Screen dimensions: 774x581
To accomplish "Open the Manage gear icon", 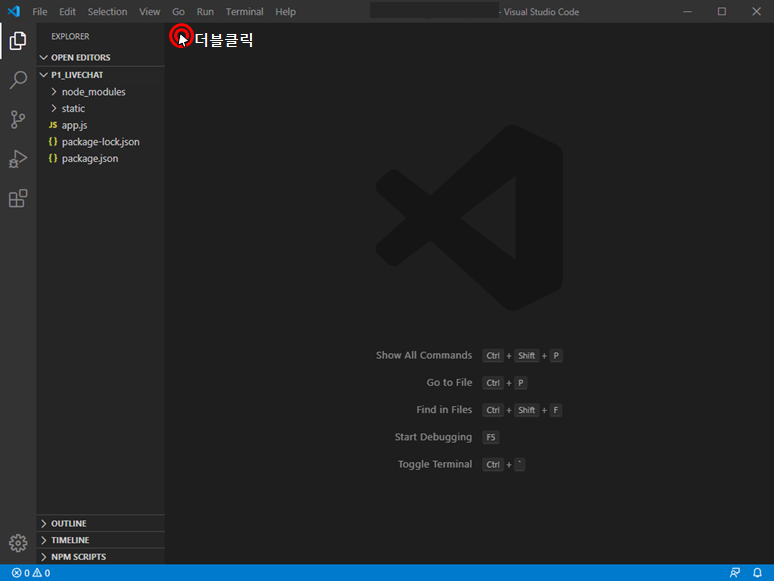I will (18, 543).
